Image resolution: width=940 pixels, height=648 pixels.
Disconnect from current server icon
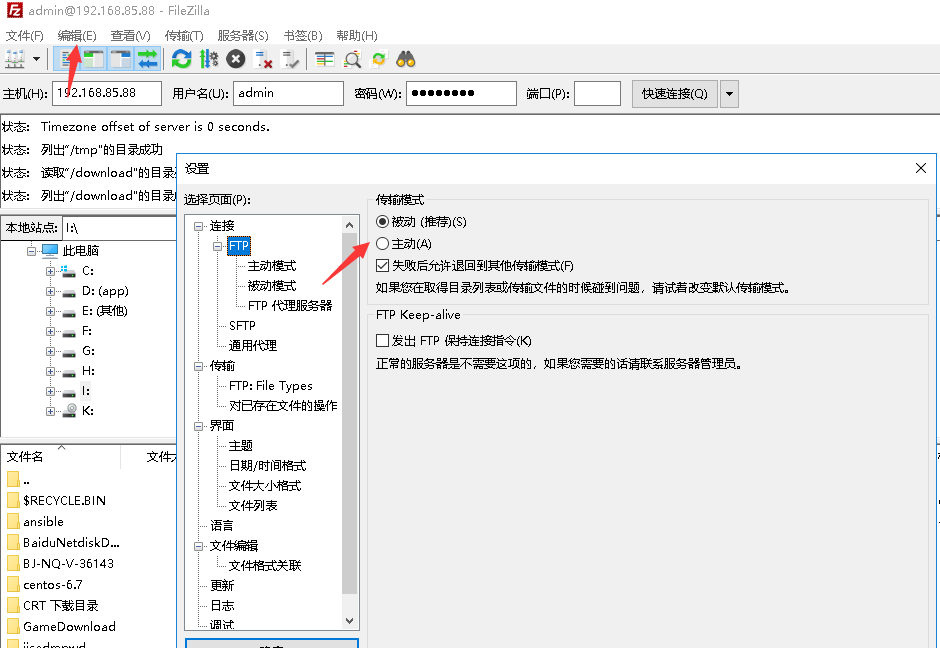tap(263, 59)
